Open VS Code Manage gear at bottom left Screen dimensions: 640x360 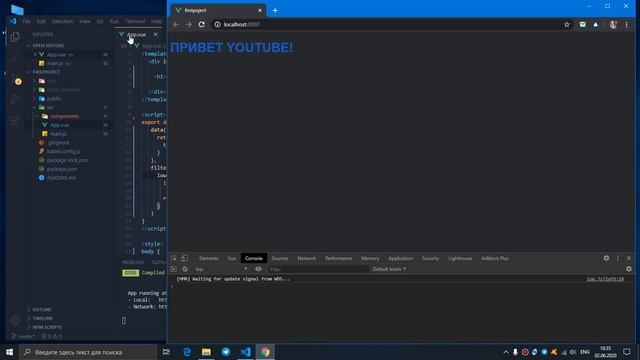[15, 320]
